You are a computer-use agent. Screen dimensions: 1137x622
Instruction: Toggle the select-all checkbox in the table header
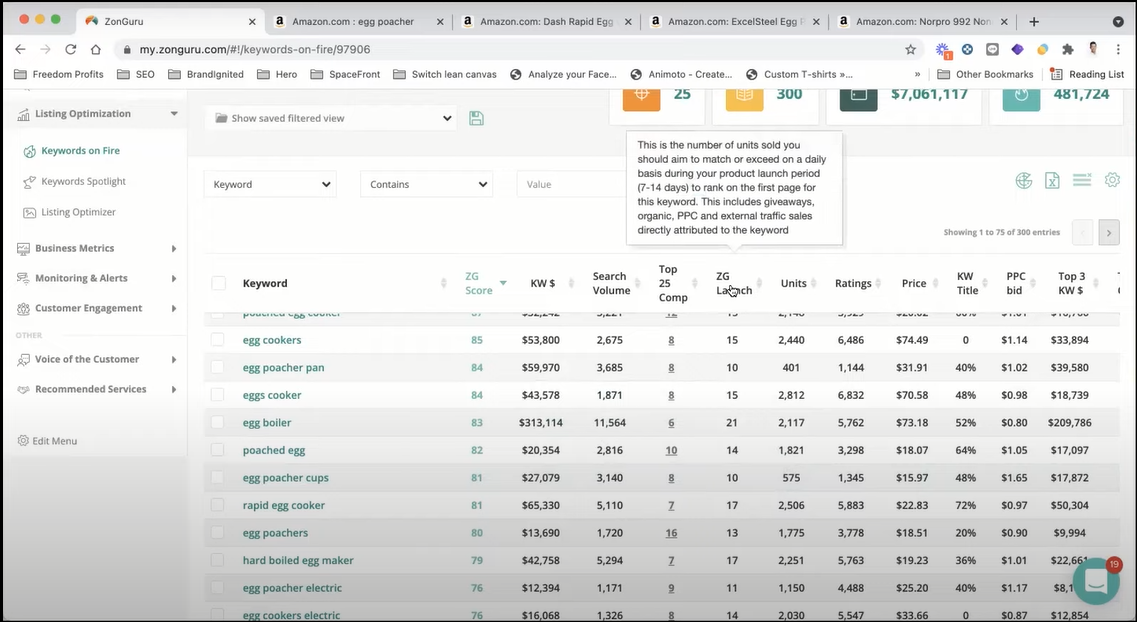click(218, 284)
